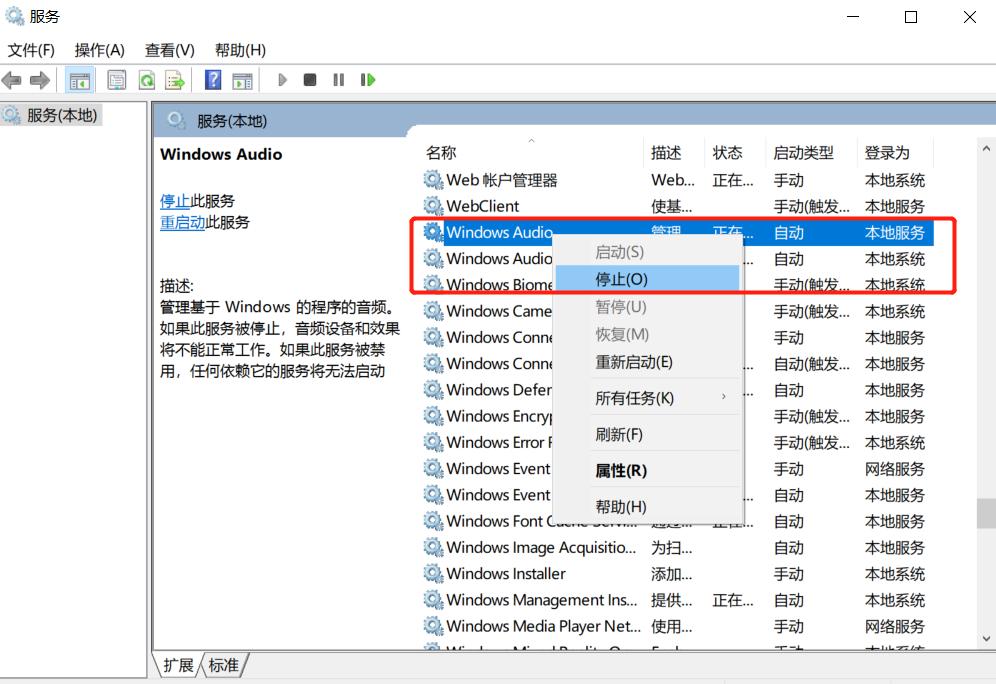Sort by the 登录为 column header
The width and height of the screenshot is (996, 684).
894,152
